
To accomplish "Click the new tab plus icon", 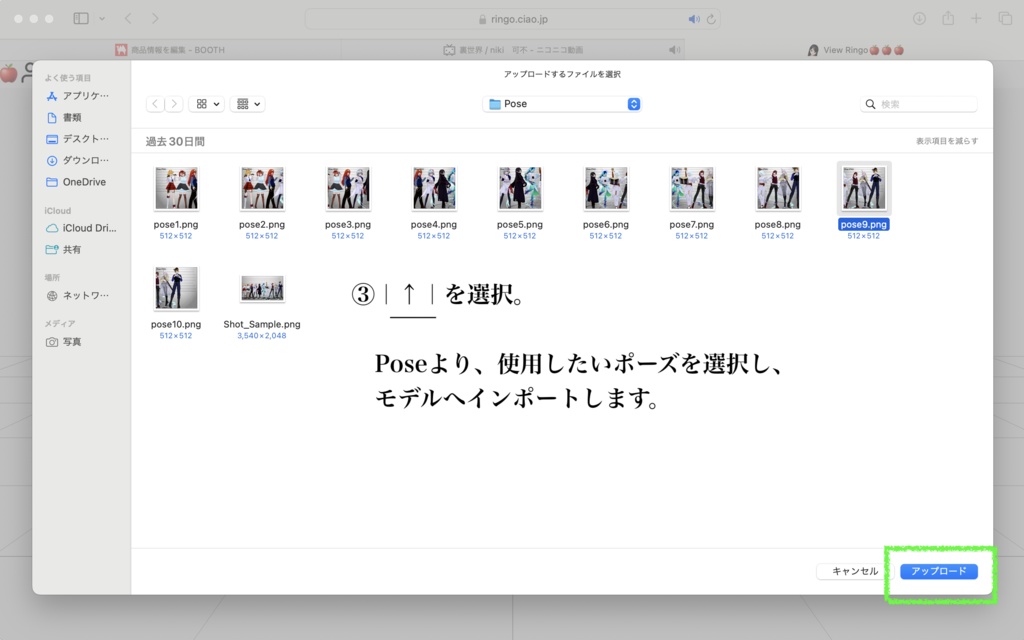I will click(976, 18).
